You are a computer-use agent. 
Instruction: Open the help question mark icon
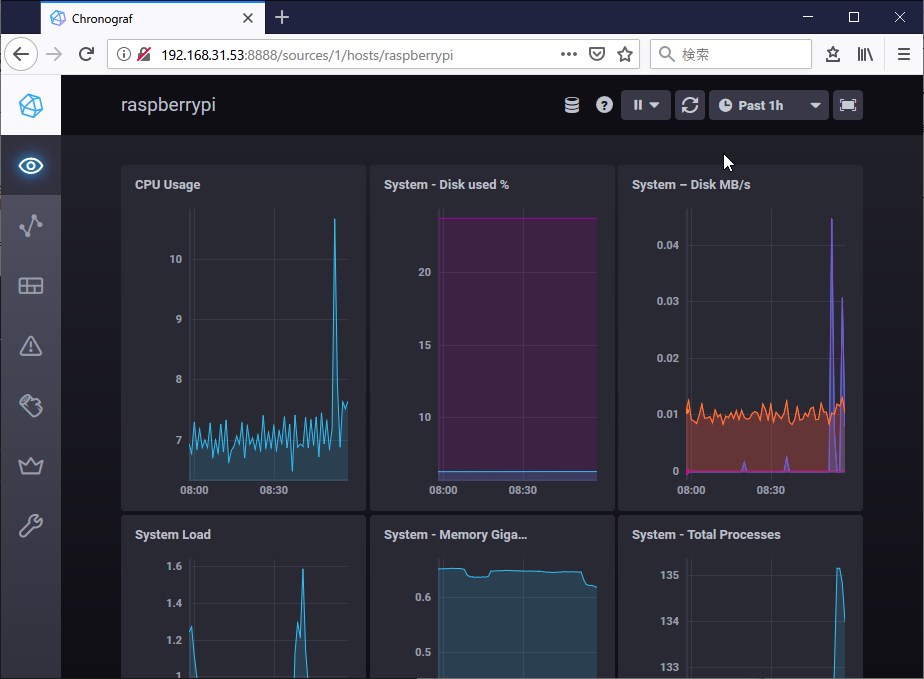[x=604, y=105]
